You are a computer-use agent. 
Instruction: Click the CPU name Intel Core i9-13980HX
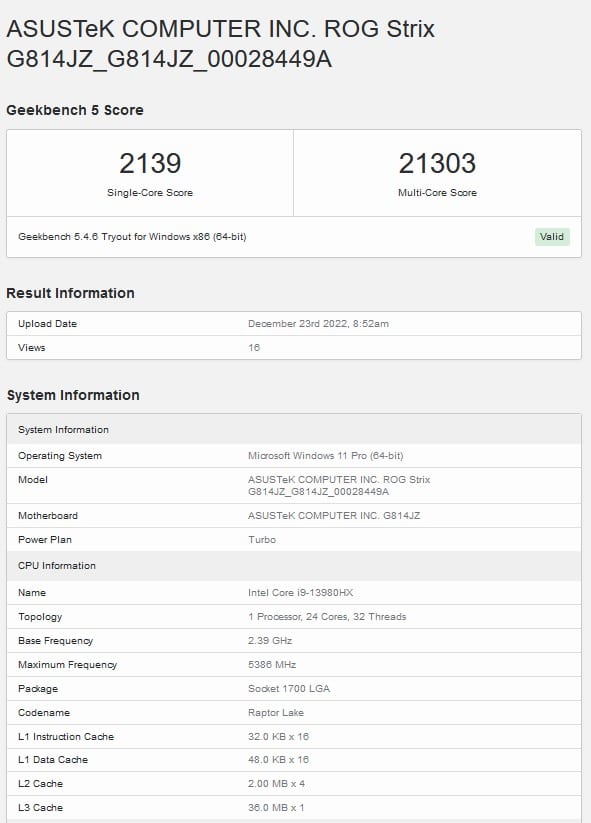pos(301,593)
